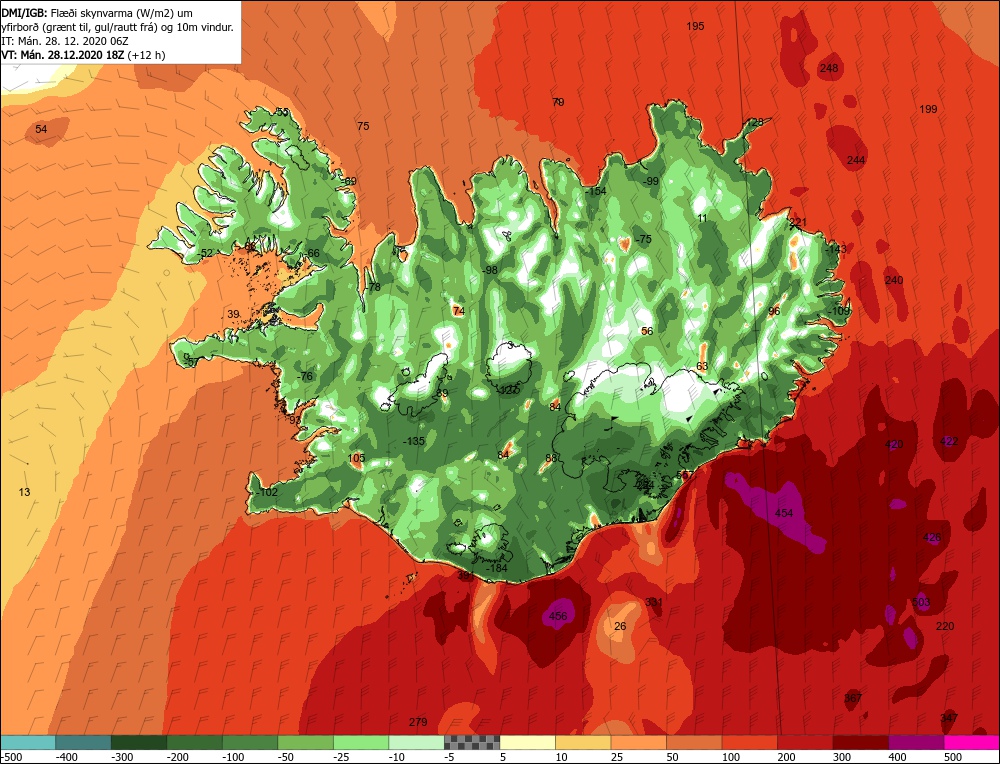Click the map value 331 south of the coast
The image size is (1000, 764).
654,602
